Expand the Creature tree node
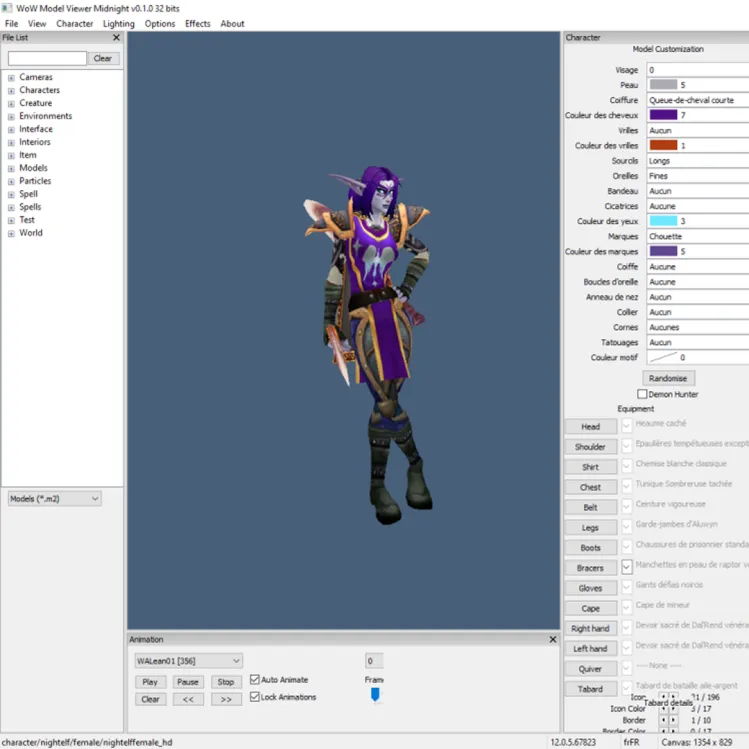This screenshot has height=749, width=749. point(11,103)
